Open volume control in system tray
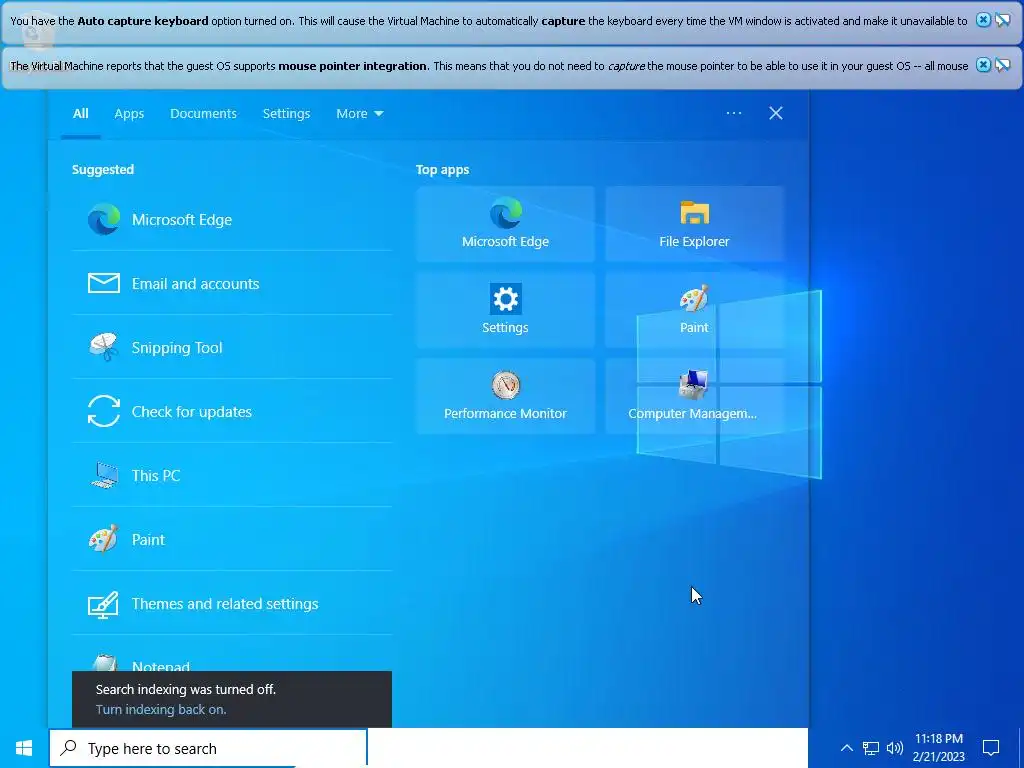Viewport: 1024px width, 768px height. (895, 748)
